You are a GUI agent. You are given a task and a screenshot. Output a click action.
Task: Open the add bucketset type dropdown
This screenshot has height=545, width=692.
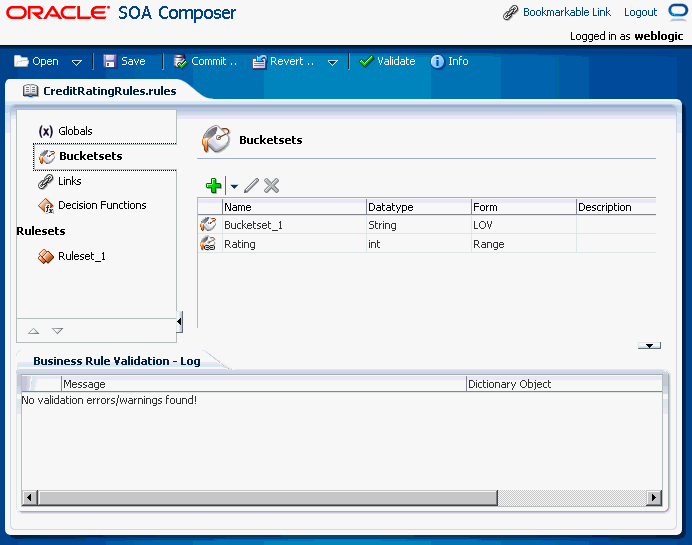point(234,187)
